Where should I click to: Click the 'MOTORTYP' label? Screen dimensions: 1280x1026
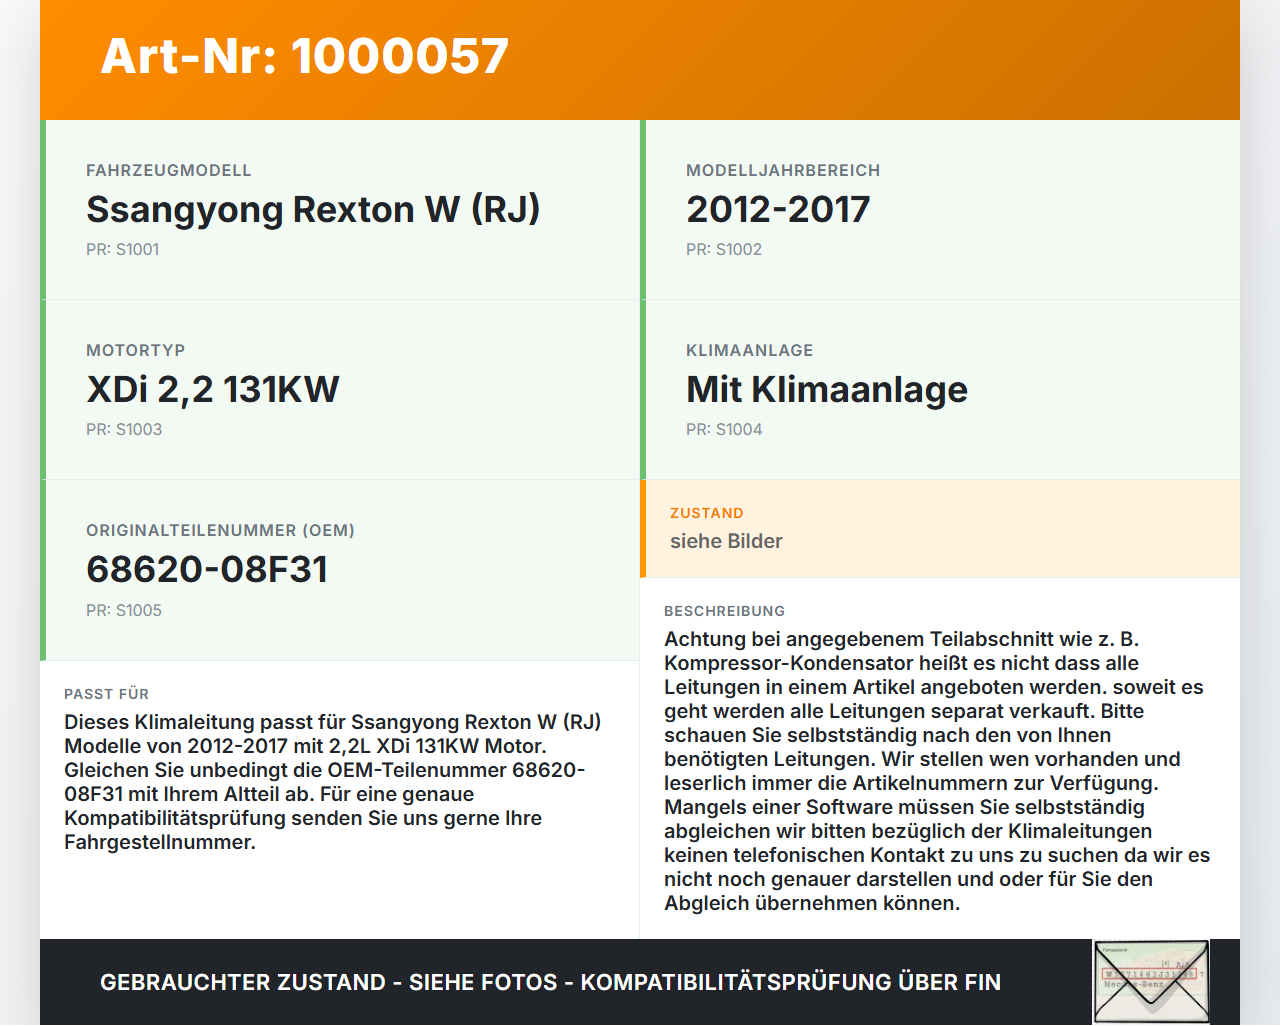tap(136, 351)
